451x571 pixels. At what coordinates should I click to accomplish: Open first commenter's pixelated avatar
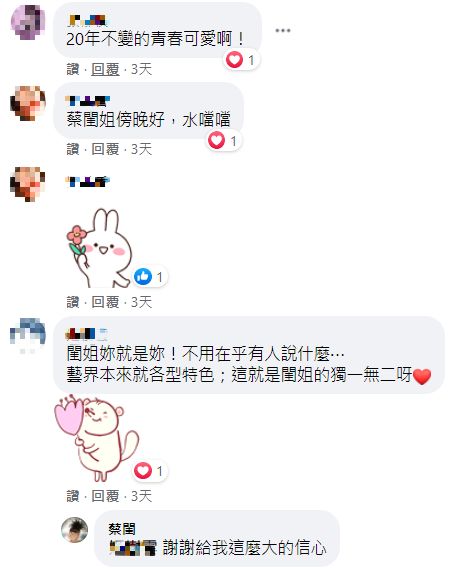click(28, 21)
